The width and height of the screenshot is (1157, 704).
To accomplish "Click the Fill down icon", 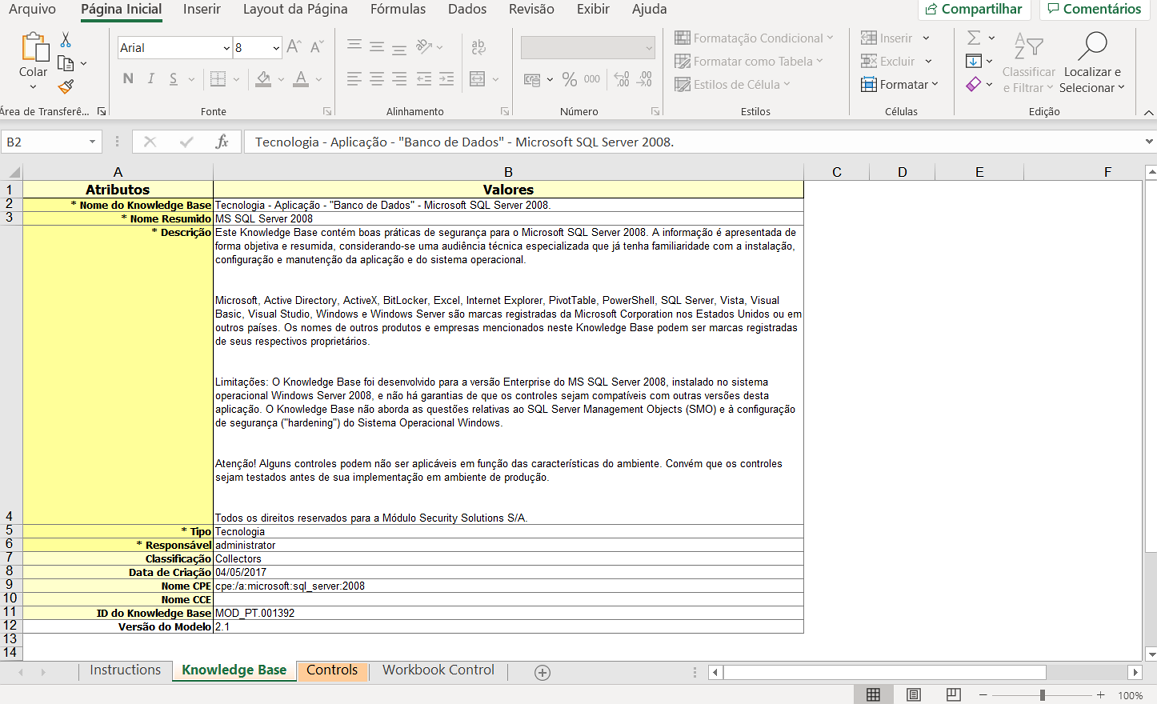I will 974,61.
